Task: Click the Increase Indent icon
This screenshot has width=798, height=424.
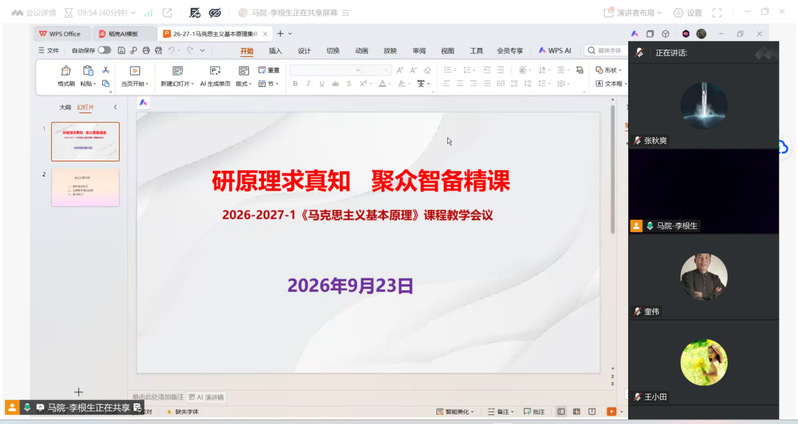Action: [x=500, y=70]
